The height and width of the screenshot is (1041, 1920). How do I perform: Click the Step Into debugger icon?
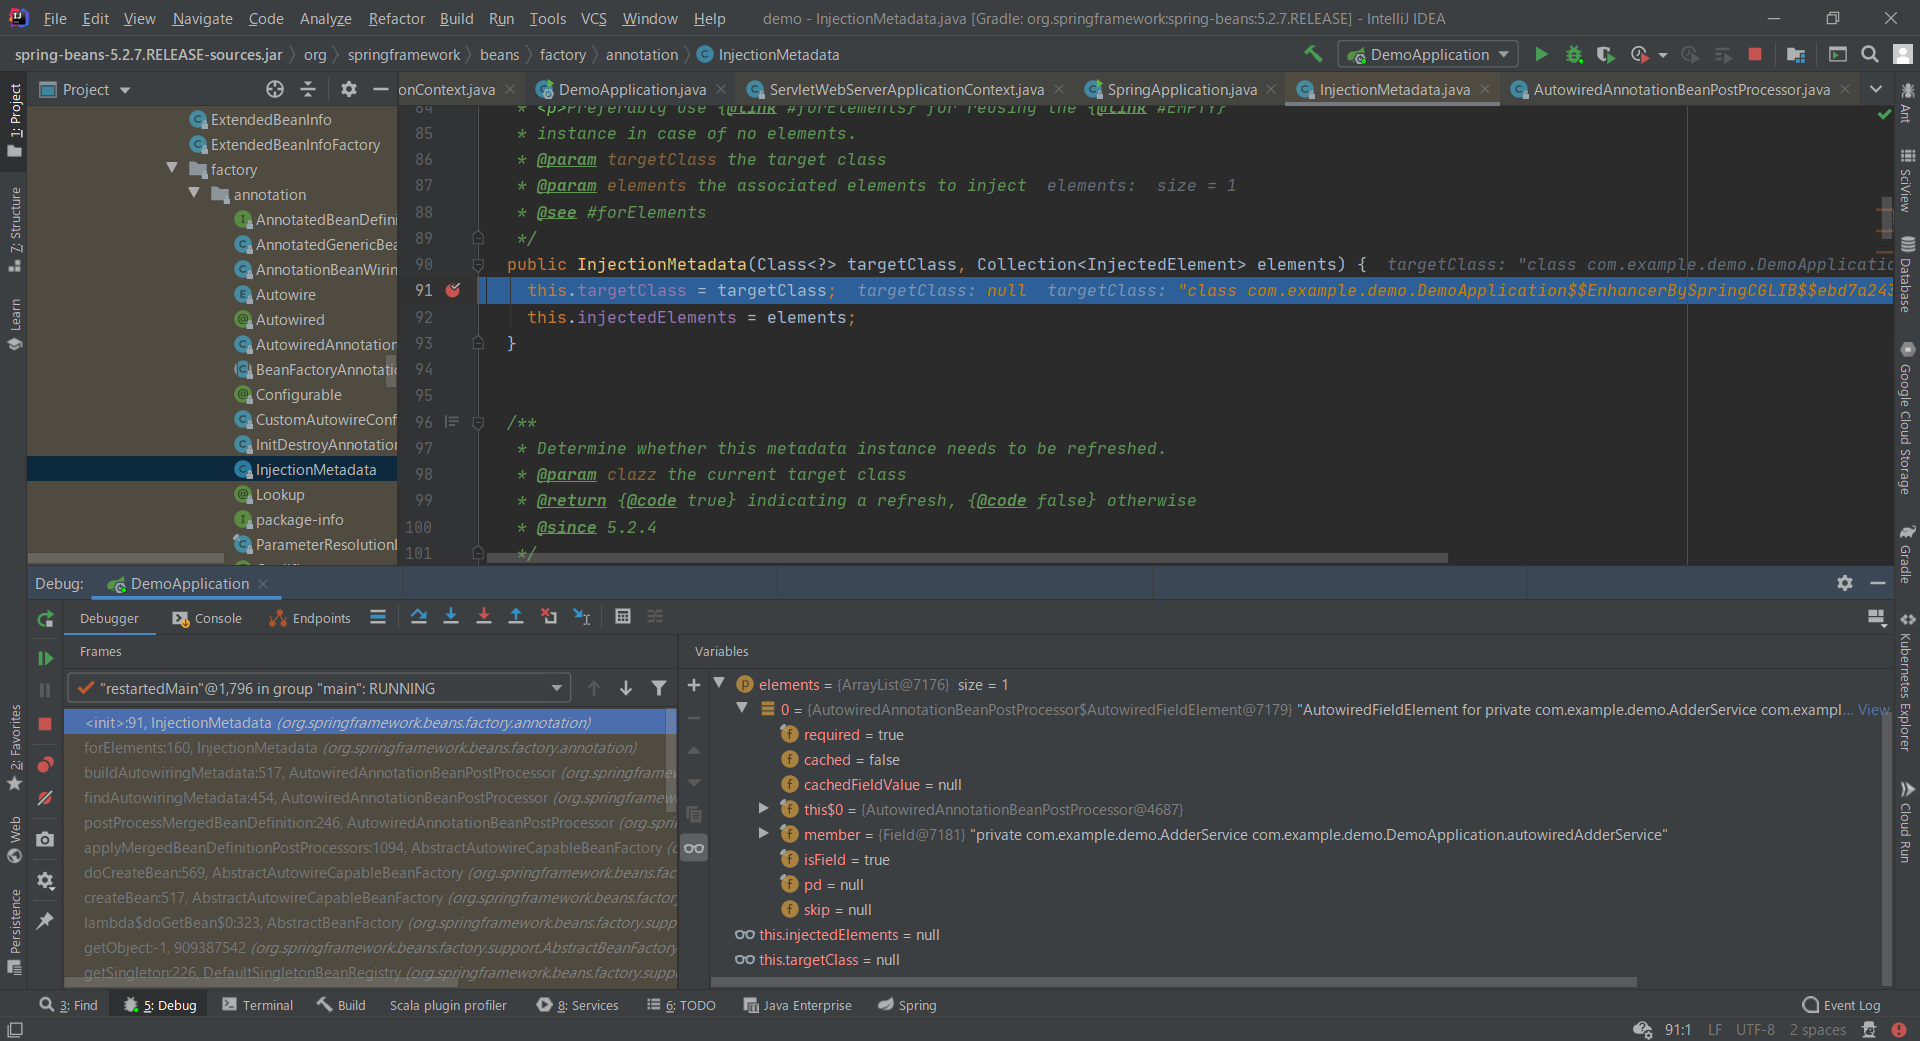click(451, 617)
